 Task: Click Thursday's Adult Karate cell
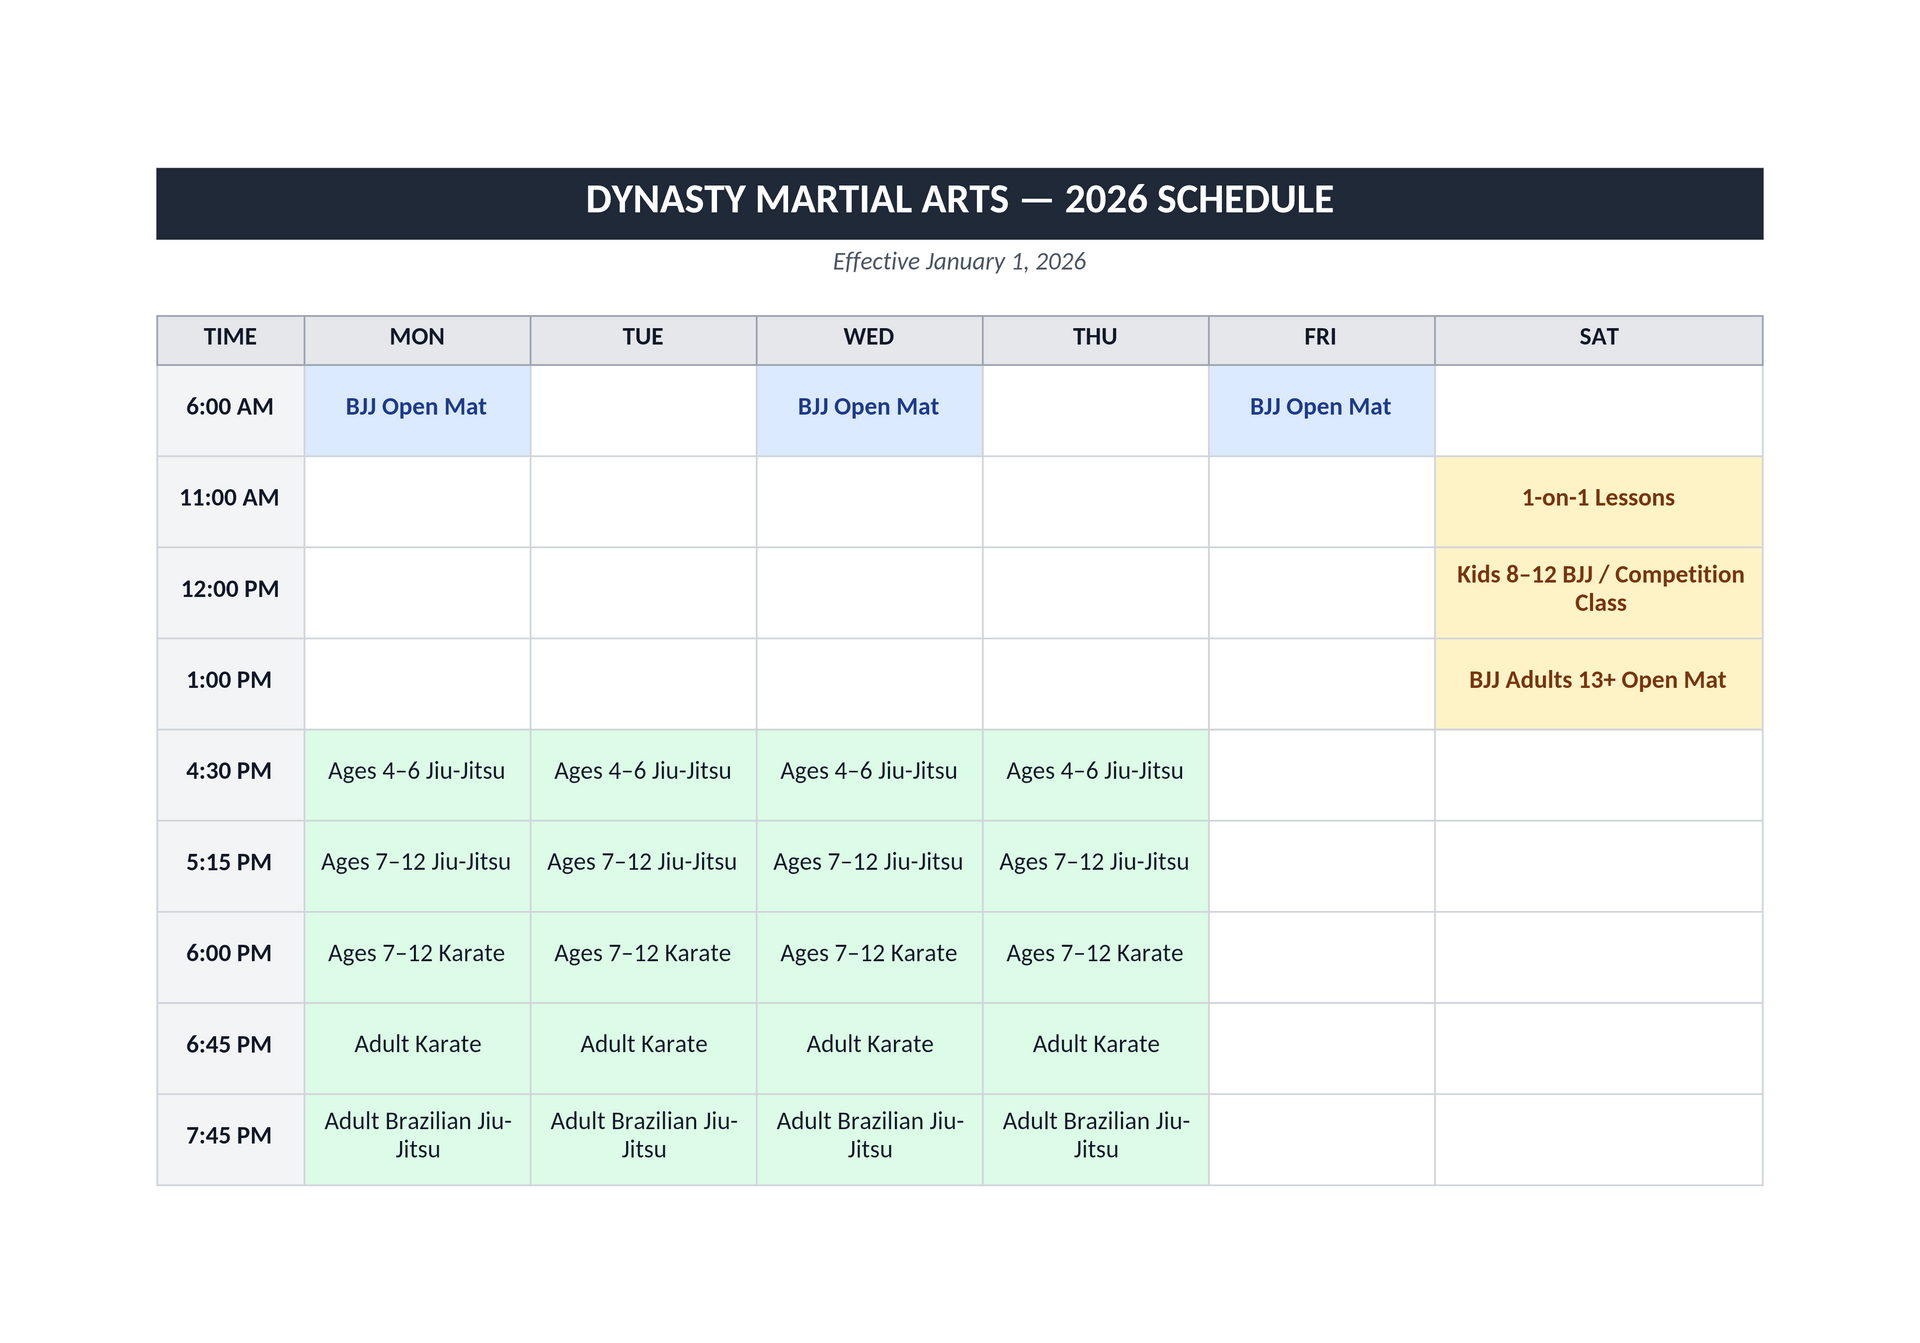click(x=1095, y=1048)
